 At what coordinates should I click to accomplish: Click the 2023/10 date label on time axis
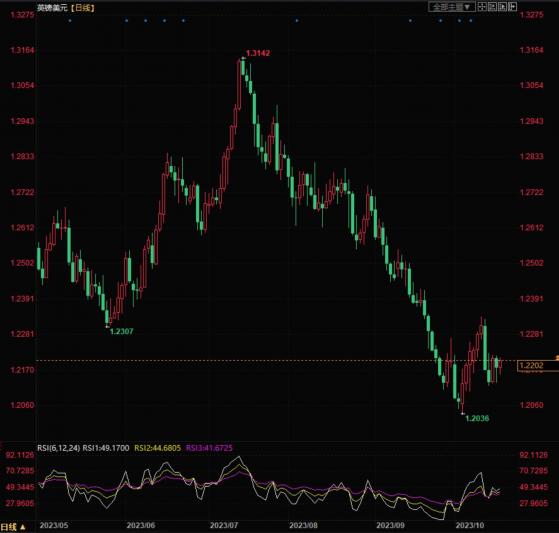tap(470, 525)
